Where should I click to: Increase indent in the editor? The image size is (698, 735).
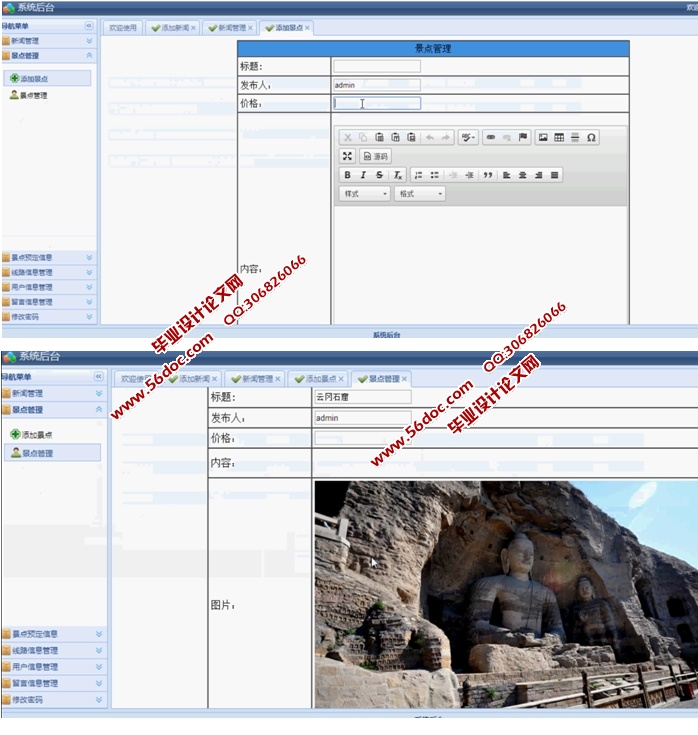click(x=469, y=175)
